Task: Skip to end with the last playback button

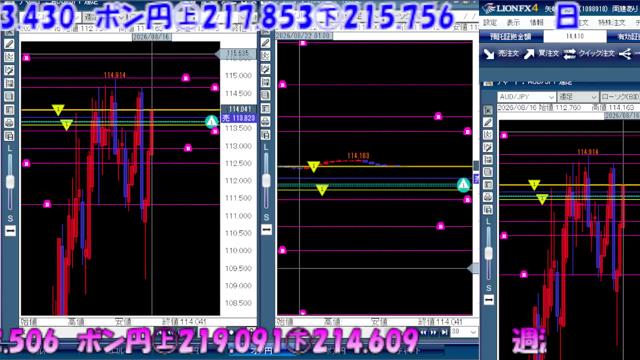Action: (444, 333)
